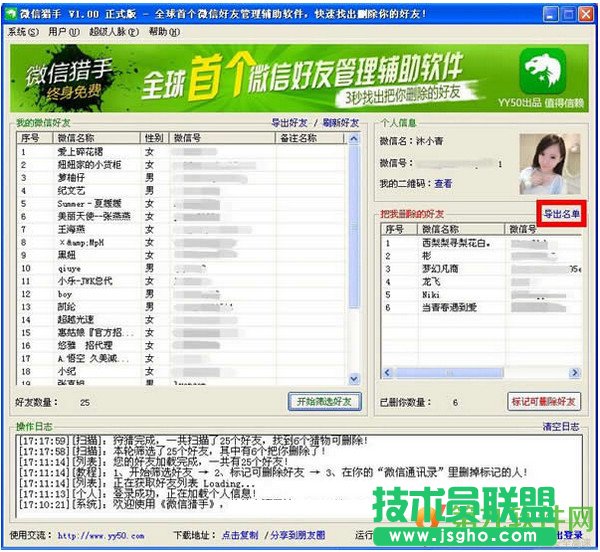Click the 刷新好友 link
The image size is (600, 552).
point(340,123)
